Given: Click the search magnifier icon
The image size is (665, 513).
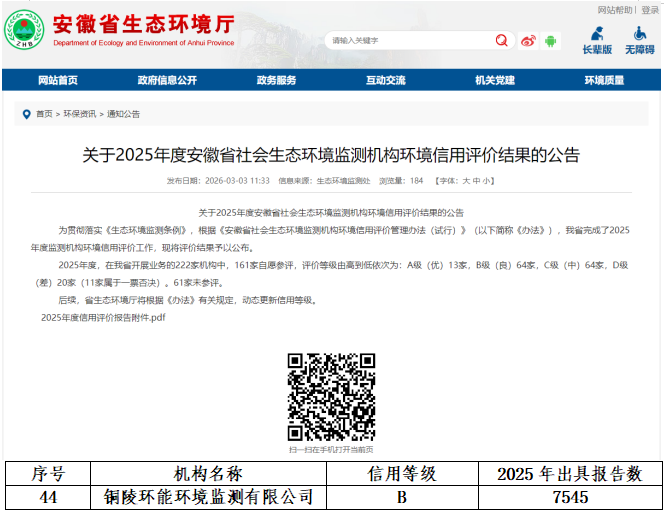Looking at the screenshot, I should (501, 40).
